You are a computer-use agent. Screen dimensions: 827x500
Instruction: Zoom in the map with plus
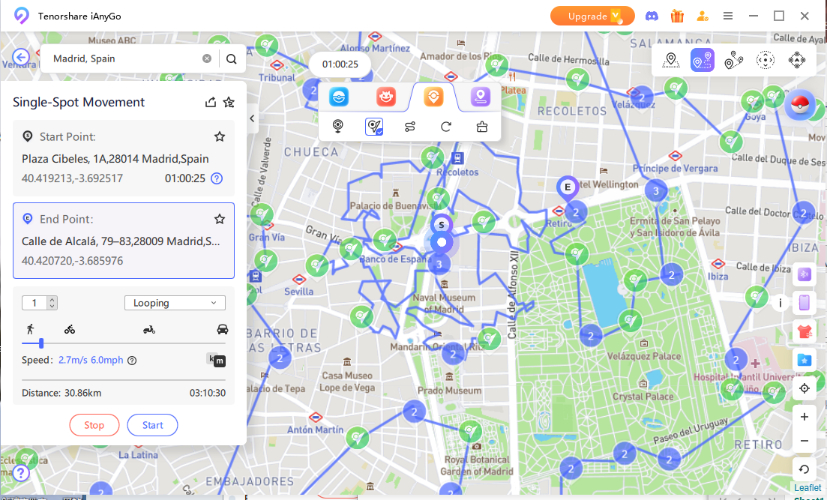click(804, 417)
